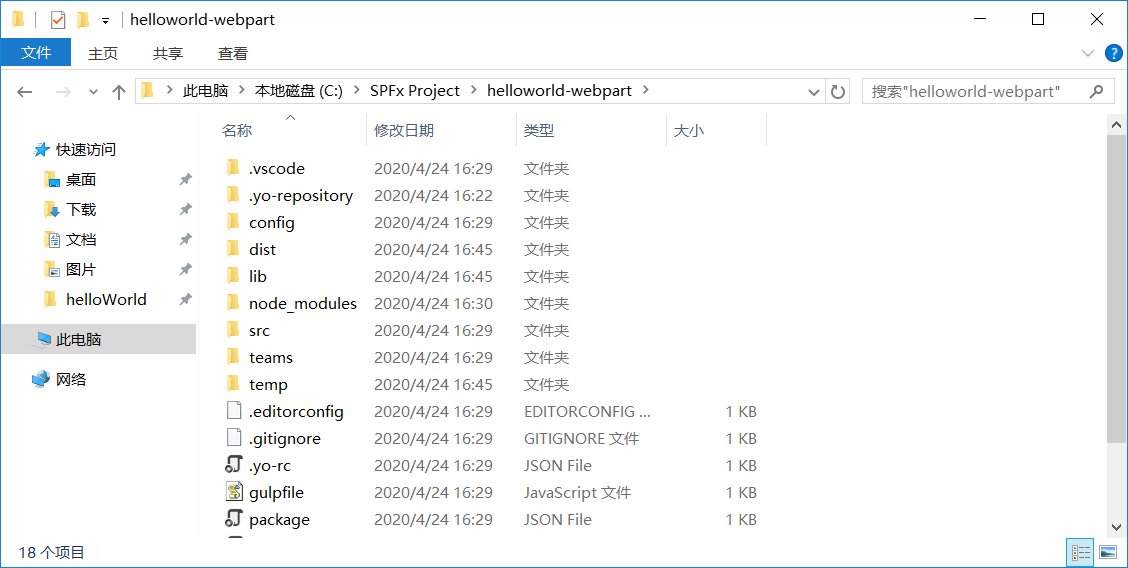Image resolution: width=1128 pixels, height=568 pixels.
Task: Click the .vscode folder icon
Action: point(233,168)
